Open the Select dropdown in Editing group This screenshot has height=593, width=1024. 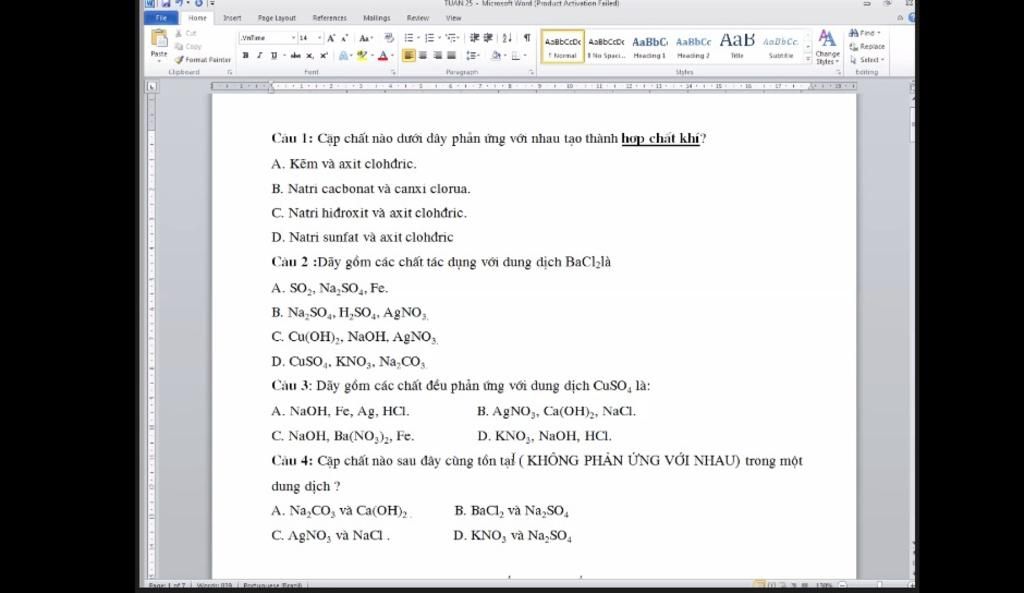pyautogui.click(x=867, y=59)
